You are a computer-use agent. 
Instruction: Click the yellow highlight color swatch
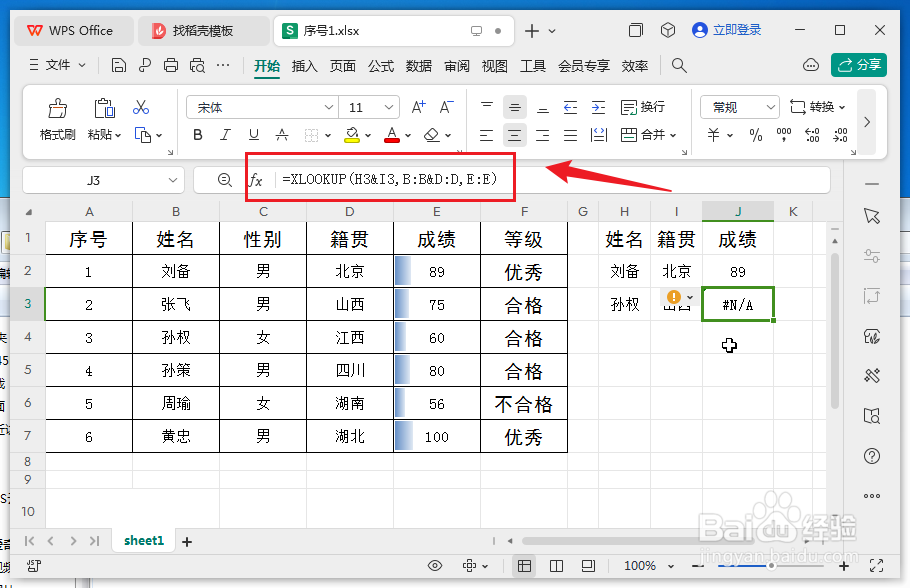coord(352,140)
